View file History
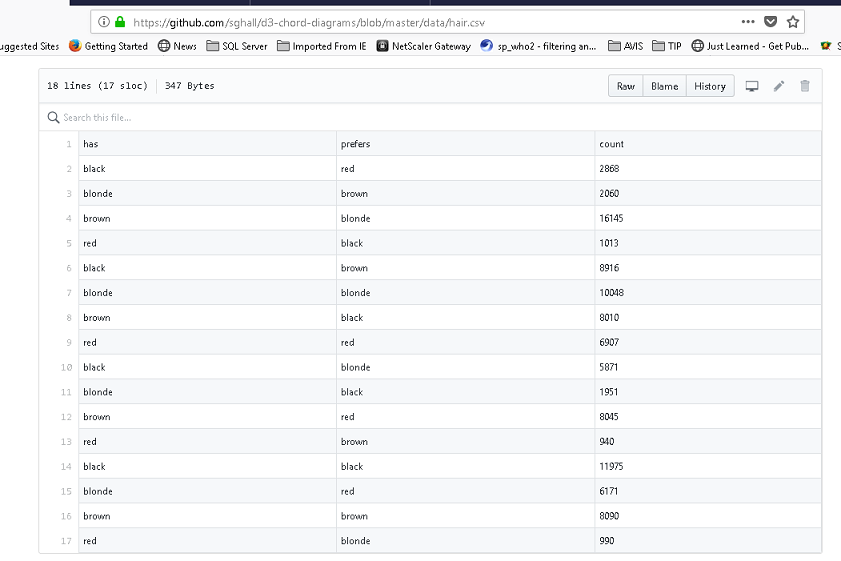The width and height of the screenshot is (841, 561). pos(710,86)
